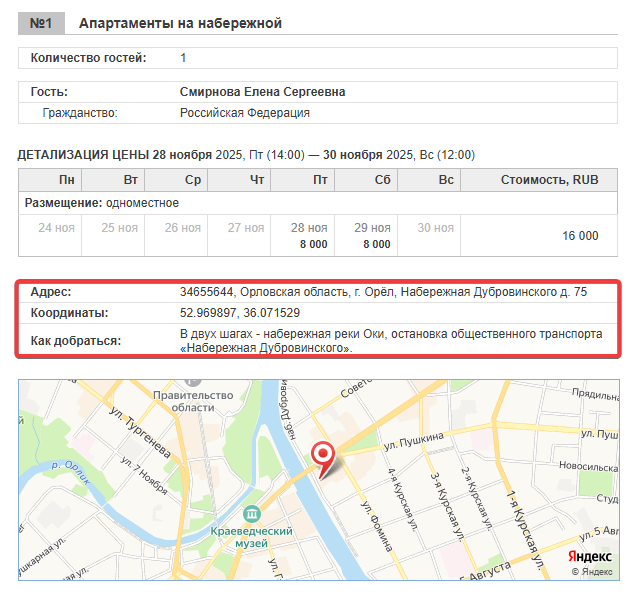Click the Краеведческий музей museum icon
The width and height of the screenshot is (635, 600).
(251, 514)
